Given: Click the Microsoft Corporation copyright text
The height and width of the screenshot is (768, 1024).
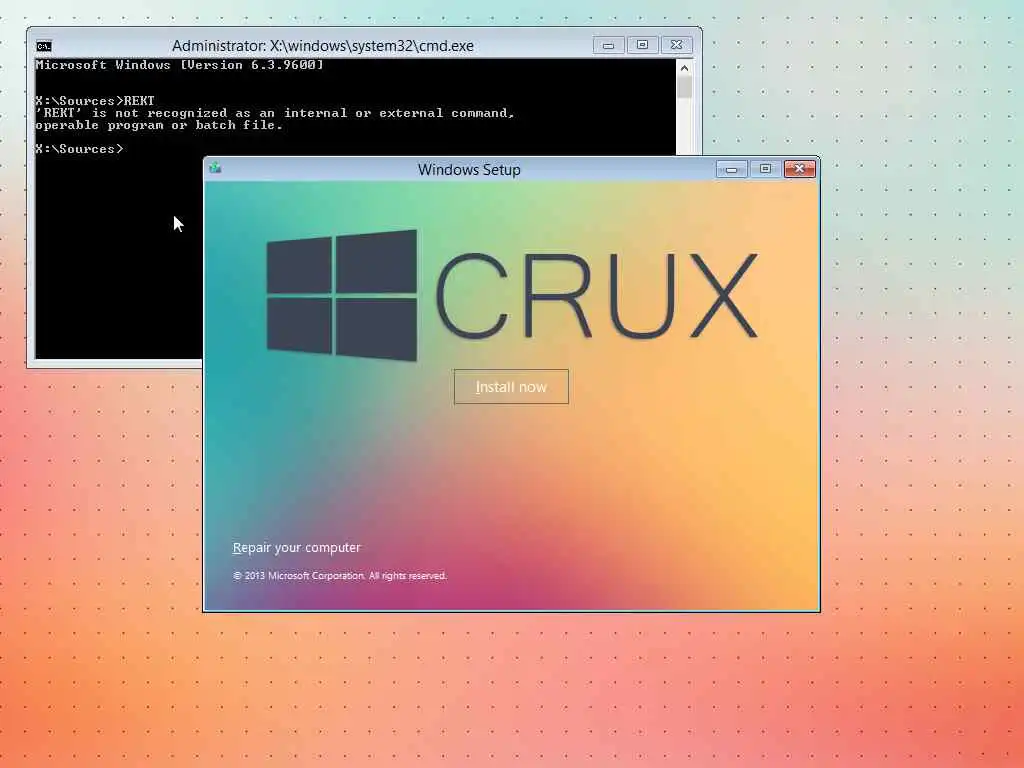Looking at the screenshot, I should point(340,575).
